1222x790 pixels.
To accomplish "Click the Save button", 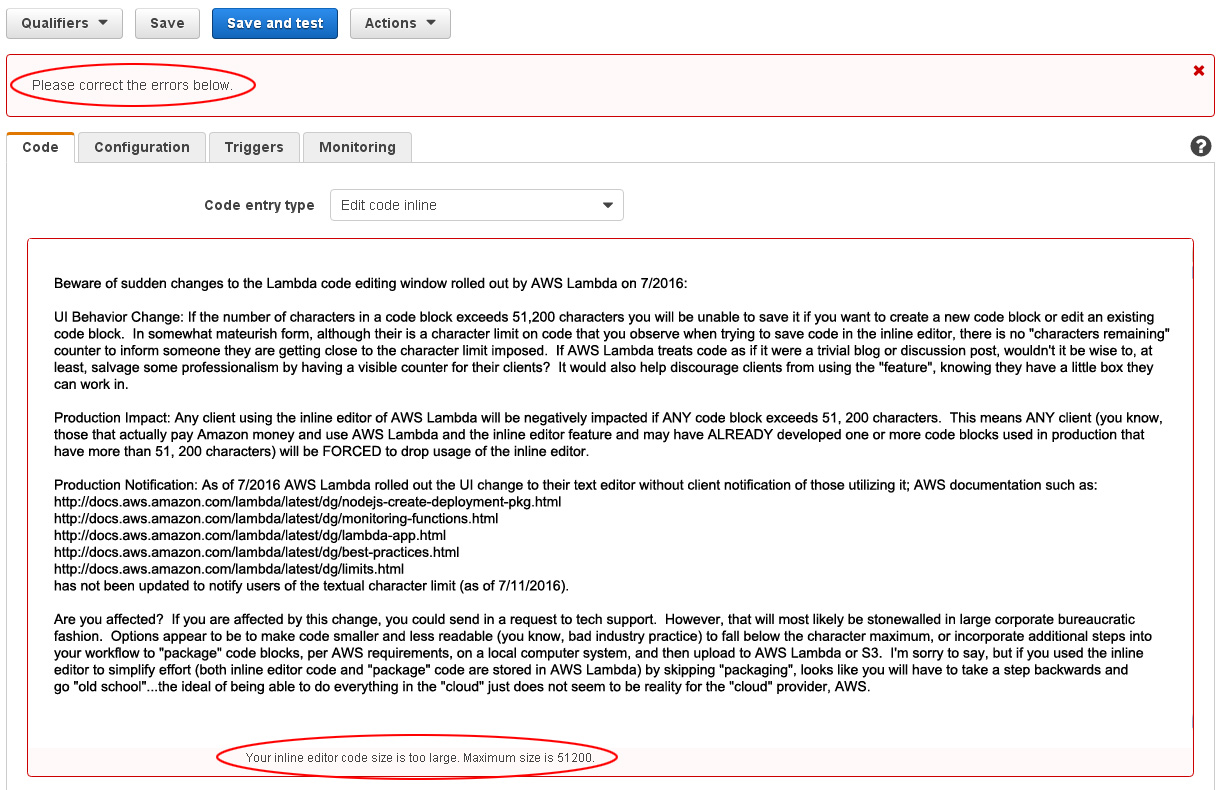I will (167, 23).
